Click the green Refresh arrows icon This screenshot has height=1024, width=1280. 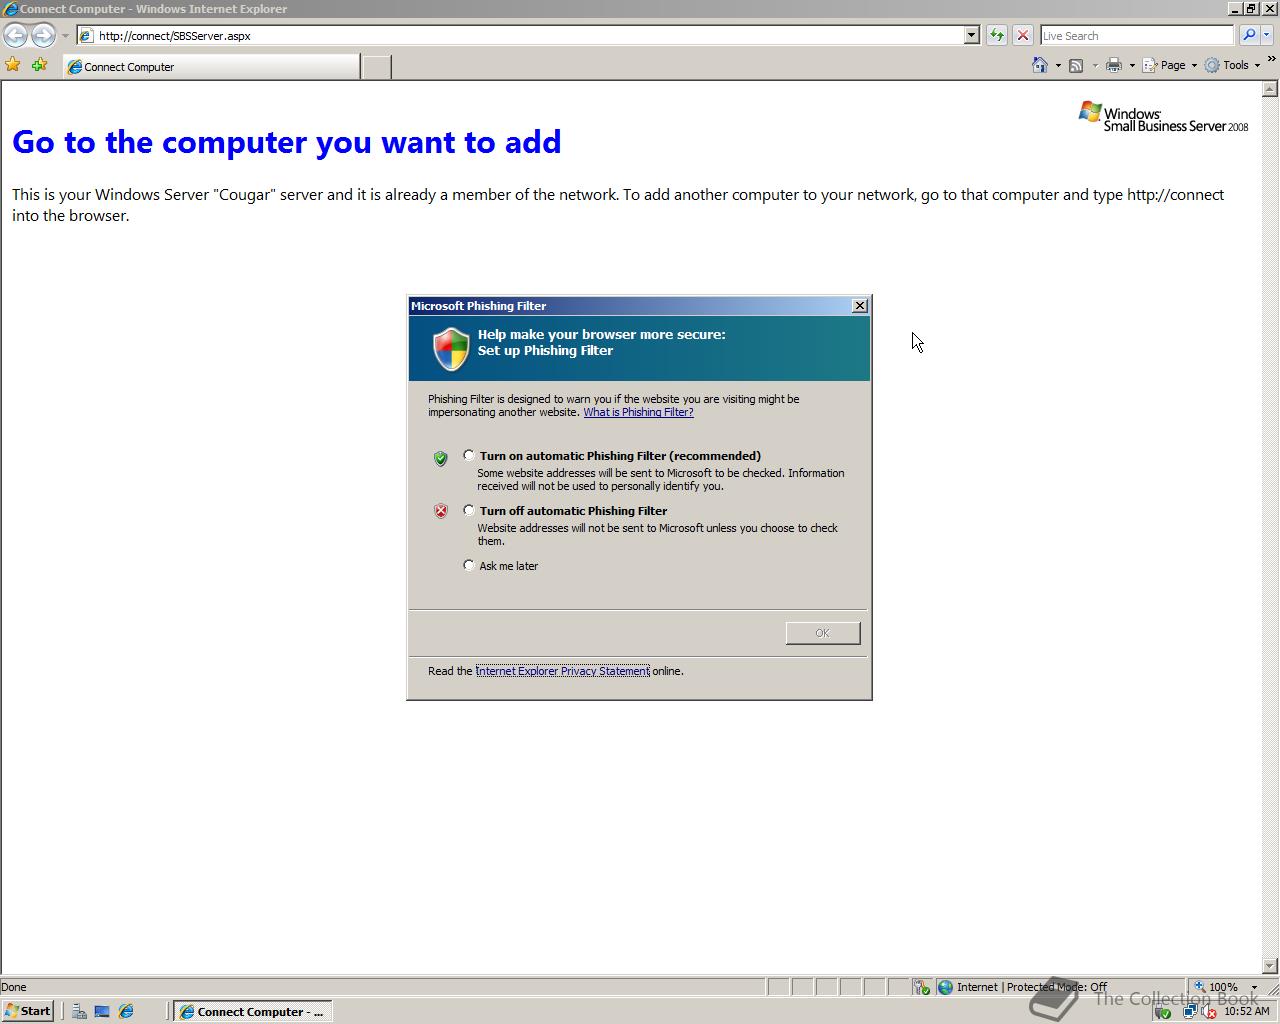click(x=996, y=36)
